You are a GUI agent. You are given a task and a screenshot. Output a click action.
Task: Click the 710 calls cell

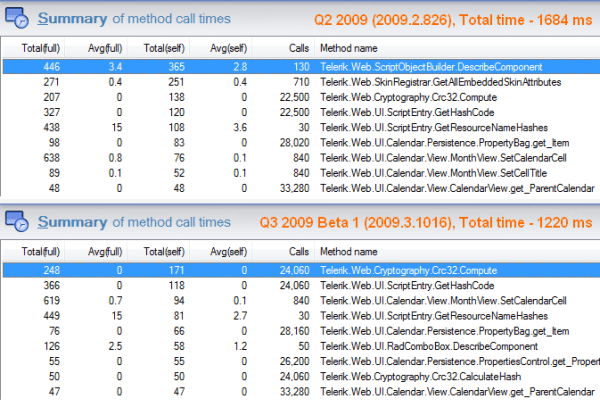click(x=301, y=82)
